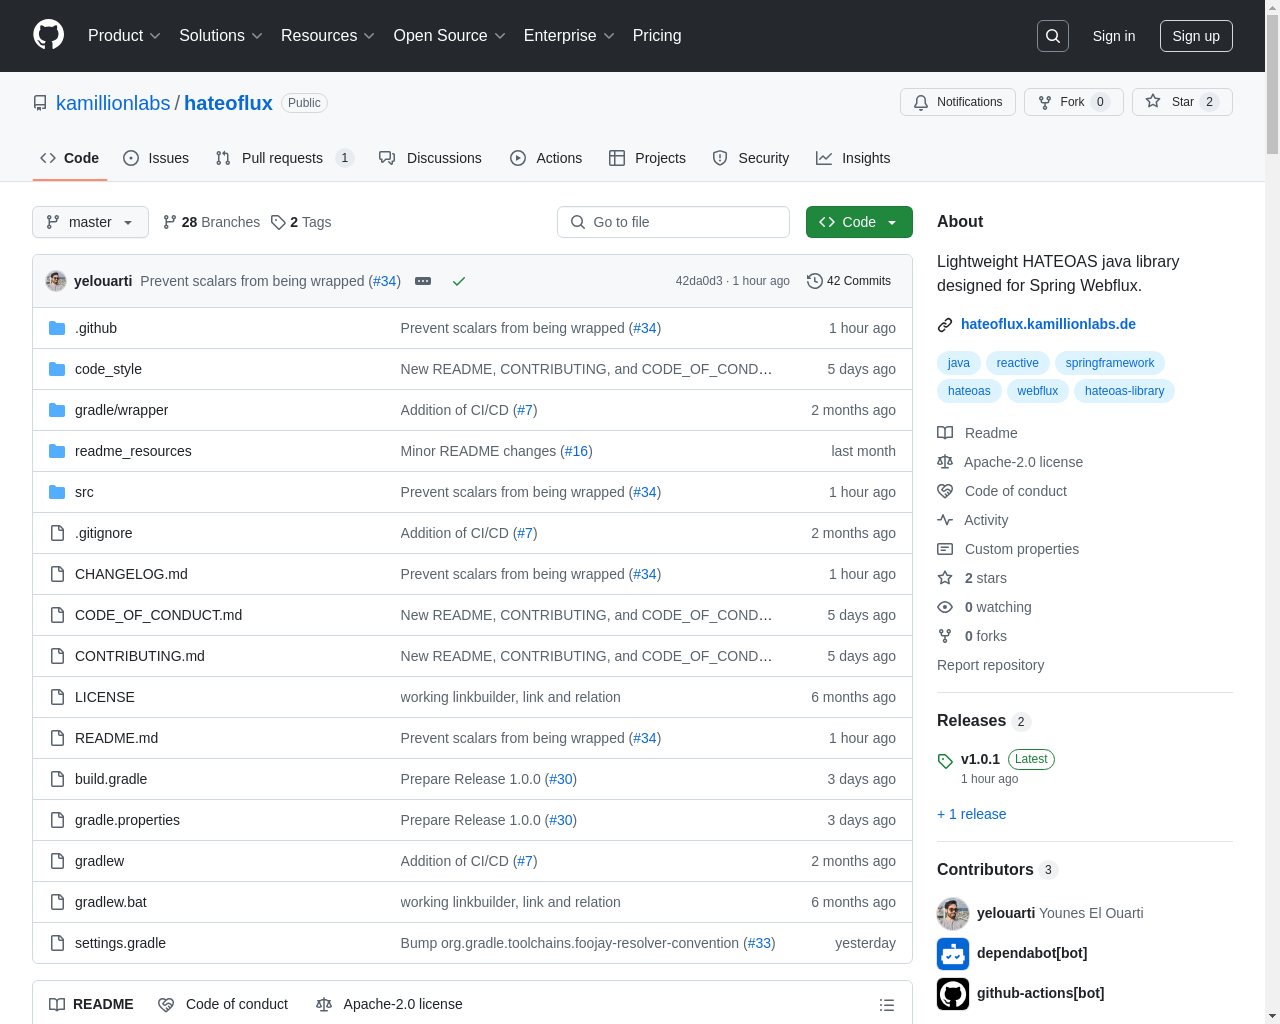
Task: Expand the Product menu
Action: click(124, 36)
